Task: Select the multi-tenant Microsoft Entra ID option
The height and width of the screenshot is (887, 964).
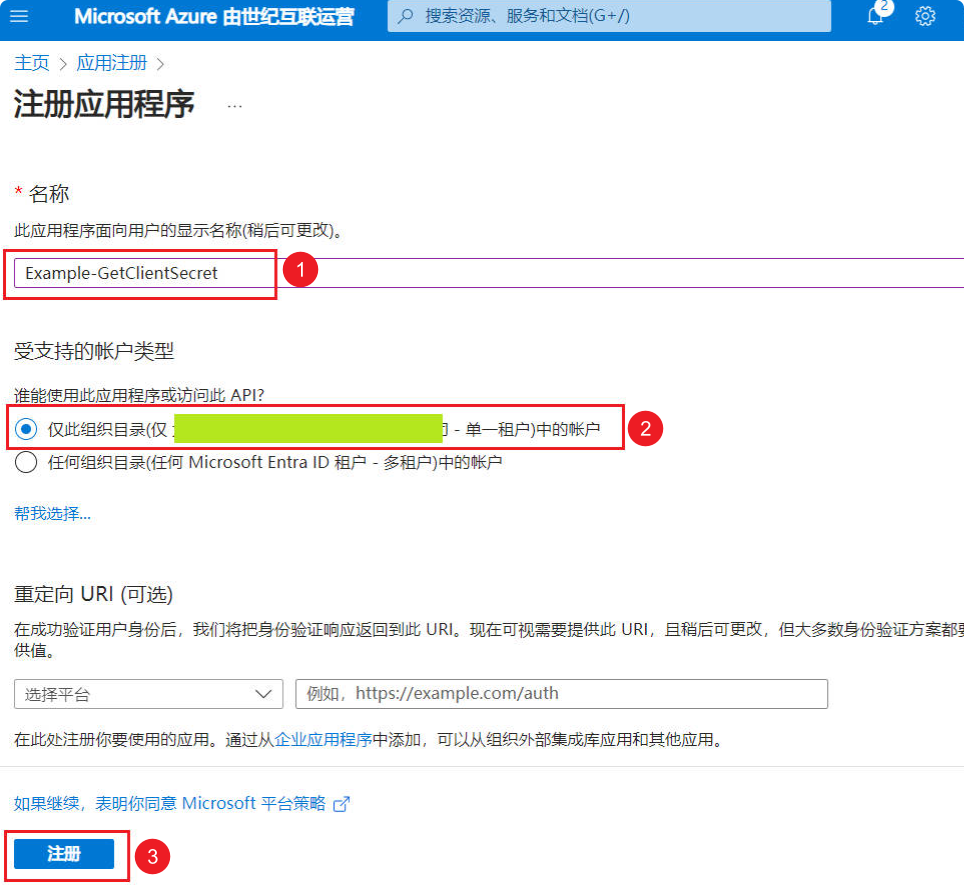Action: pos(26,462)
